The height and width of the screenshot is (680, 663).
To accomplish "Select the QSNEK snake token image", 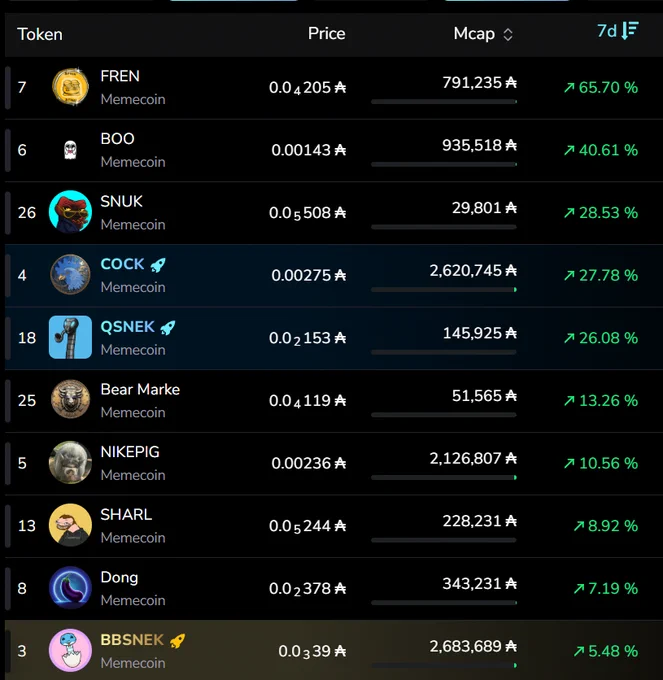I will click(70, 337).
